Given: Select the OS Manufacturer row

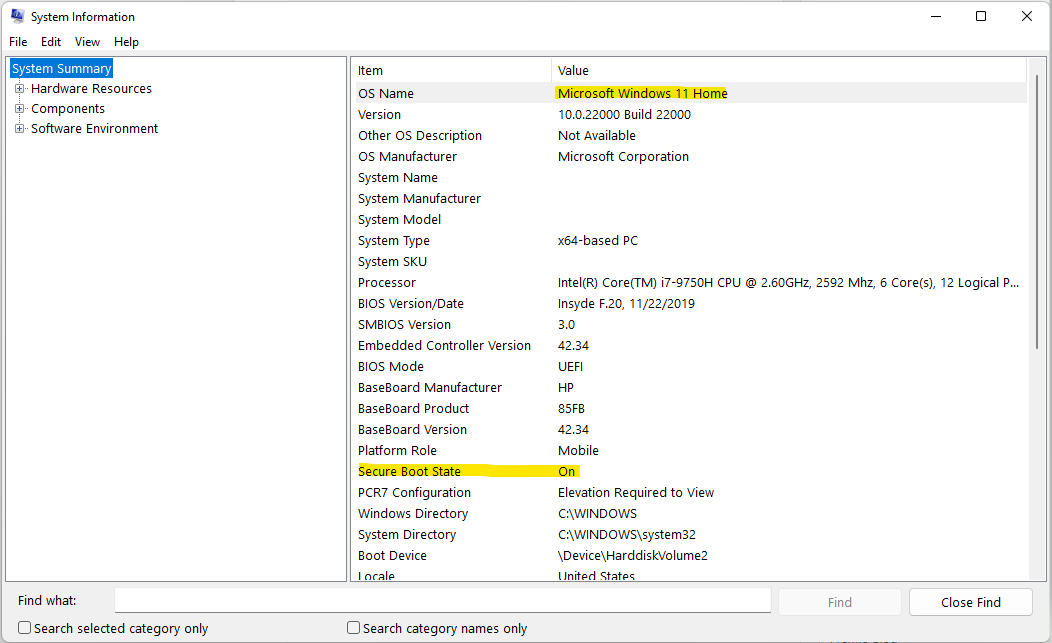Looking at the screenshot, I should [689, 156].
